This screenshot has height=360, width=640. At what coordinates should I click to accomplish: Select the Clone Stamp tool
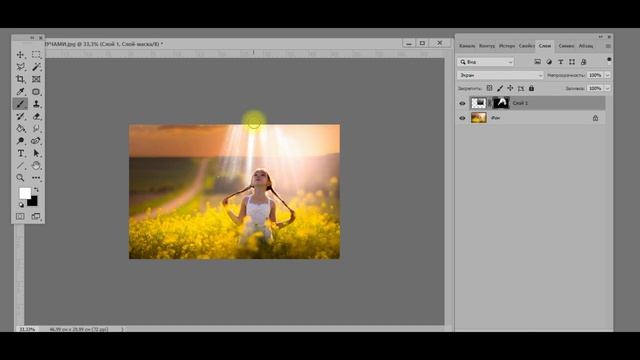[36, 104]
